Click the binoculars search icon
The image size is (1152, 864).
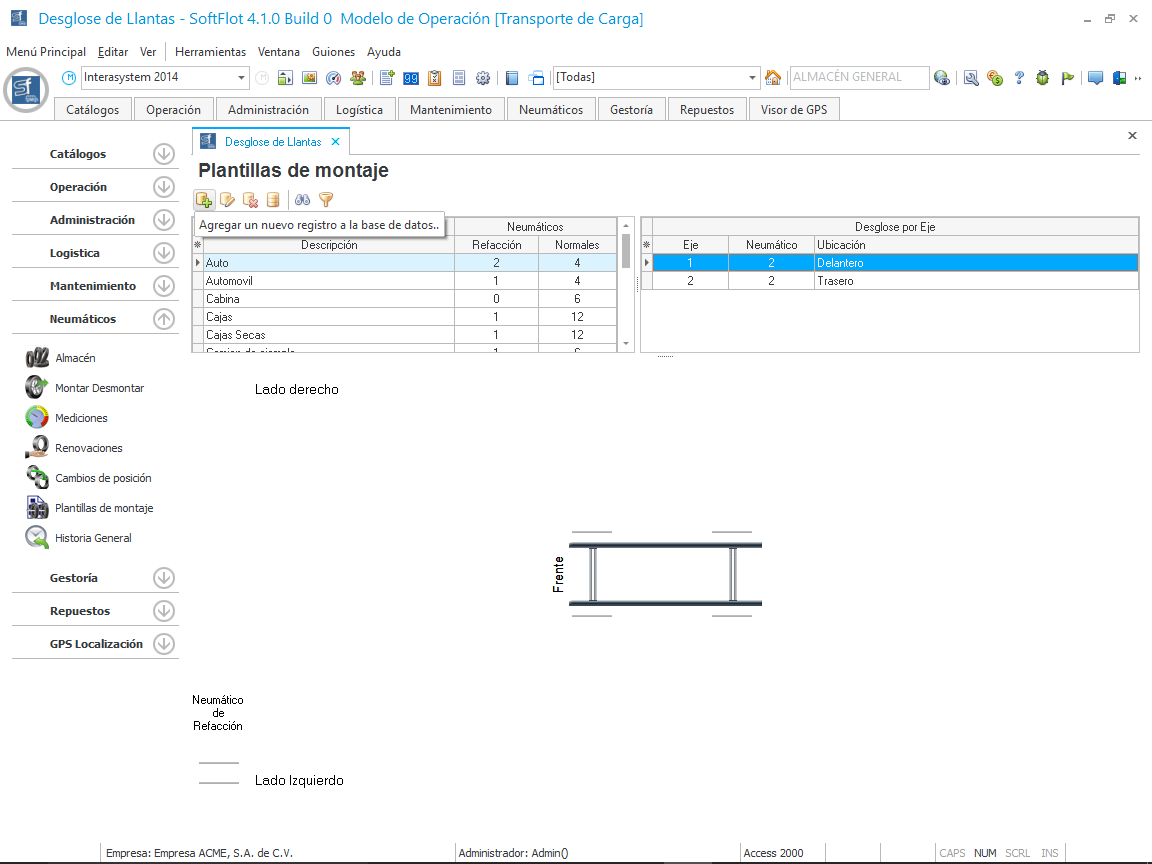[302, 200]
